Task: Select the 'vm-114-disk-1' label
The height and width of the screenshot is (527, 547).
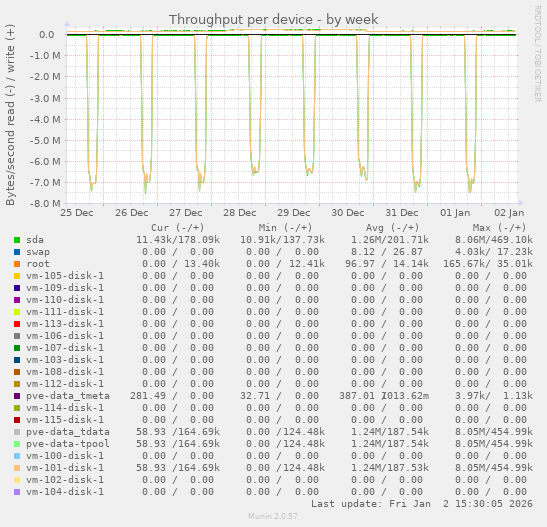Action: (65, 408)
